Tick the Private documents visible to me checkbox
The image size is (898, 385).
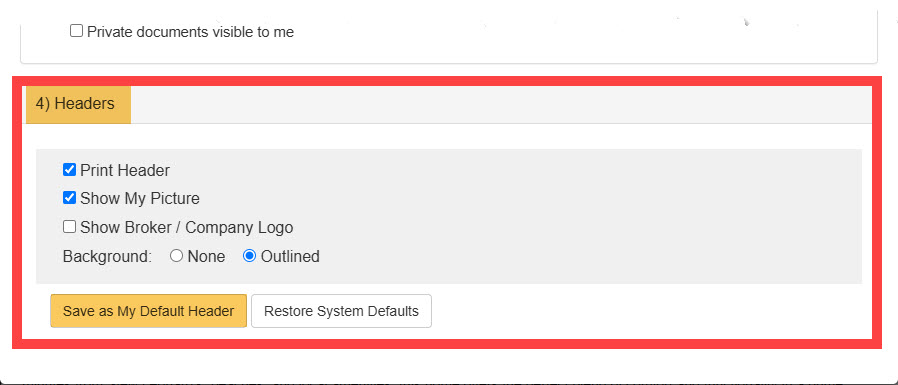76,31
